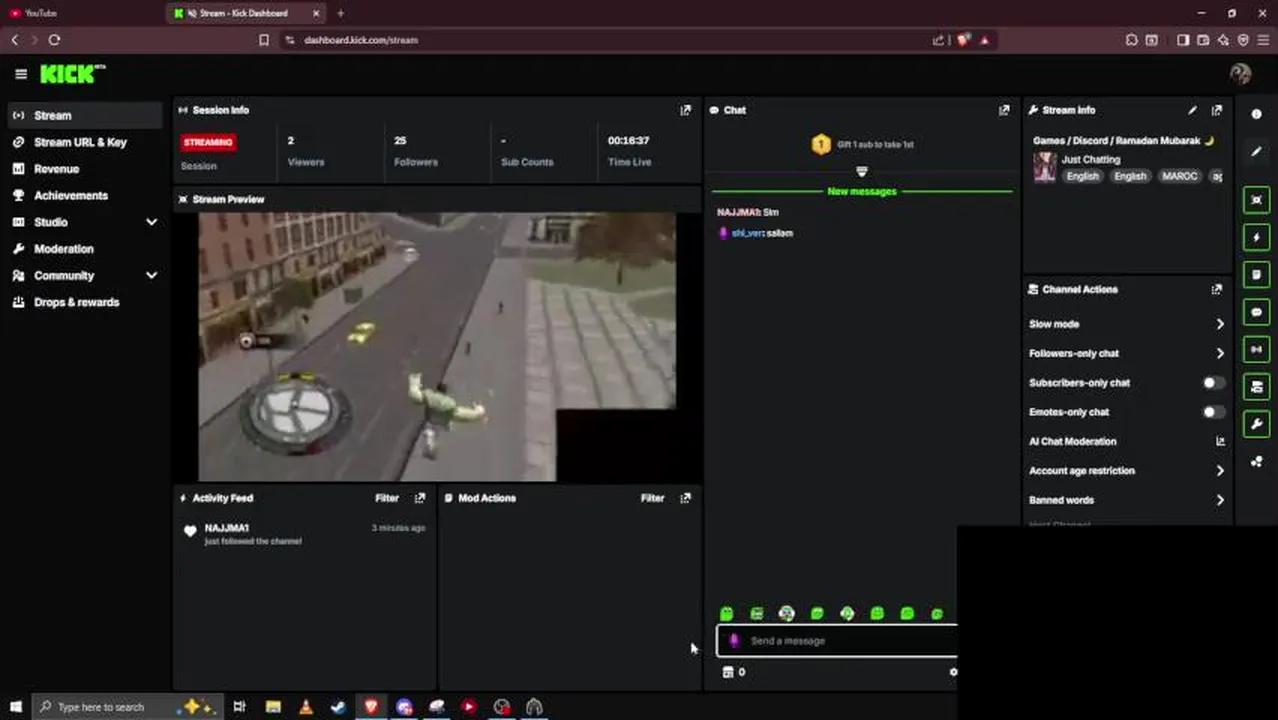1278x720 pixels.
Task: Open the profile avatar in the header
Action: [x=1240, y=74]
